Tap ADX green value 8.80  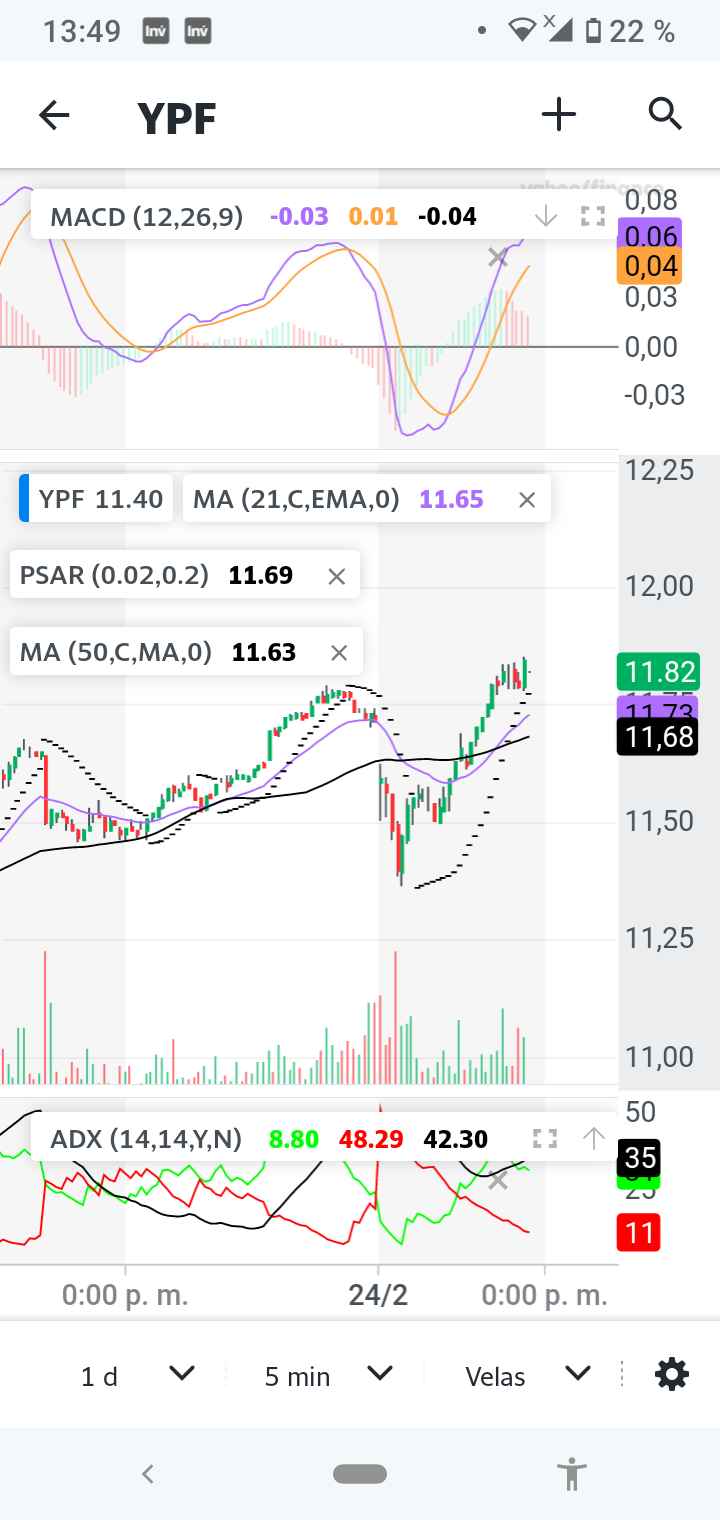coord(294,1138)
